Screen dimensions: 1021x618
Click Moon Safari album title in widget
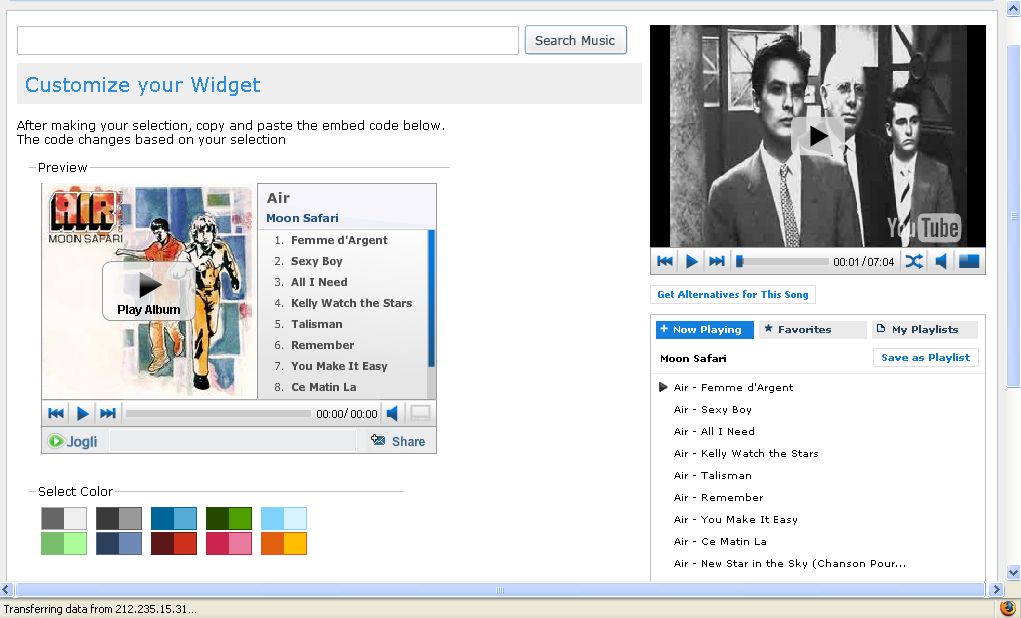(x=302, y=218)
